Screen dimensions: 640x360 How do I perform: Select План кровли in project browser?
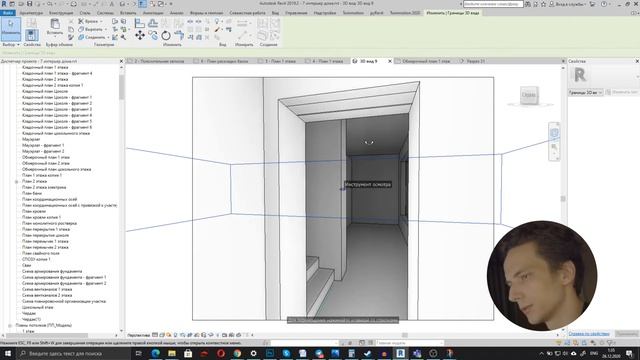pos(34,211)
